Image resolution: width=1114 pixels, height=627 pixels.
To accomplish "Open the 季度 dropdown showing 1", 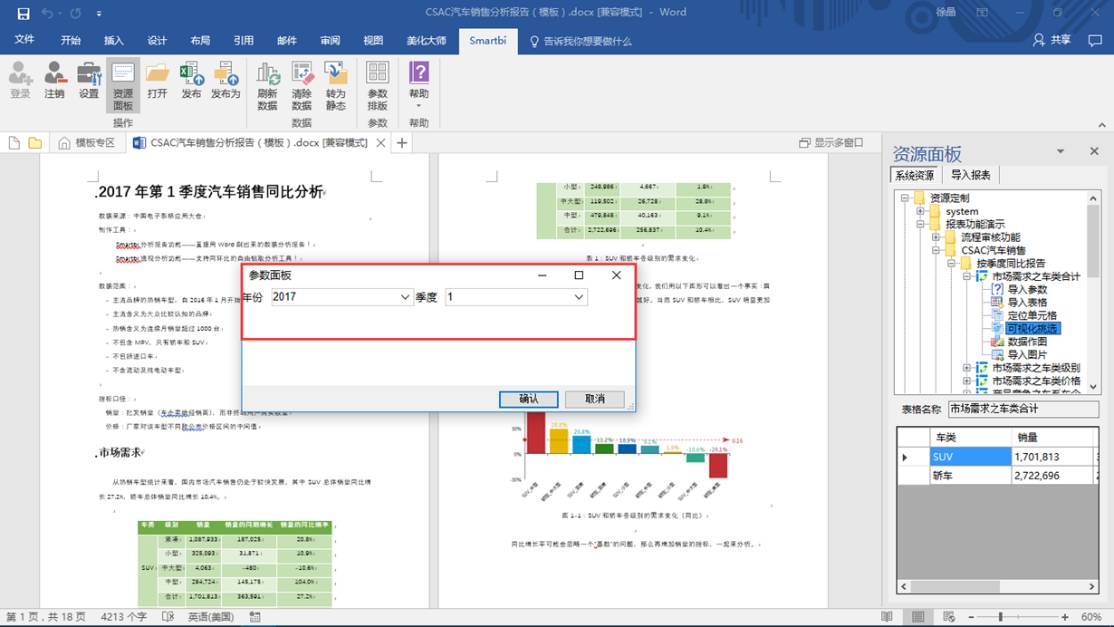I will click(x=579, y=297).
